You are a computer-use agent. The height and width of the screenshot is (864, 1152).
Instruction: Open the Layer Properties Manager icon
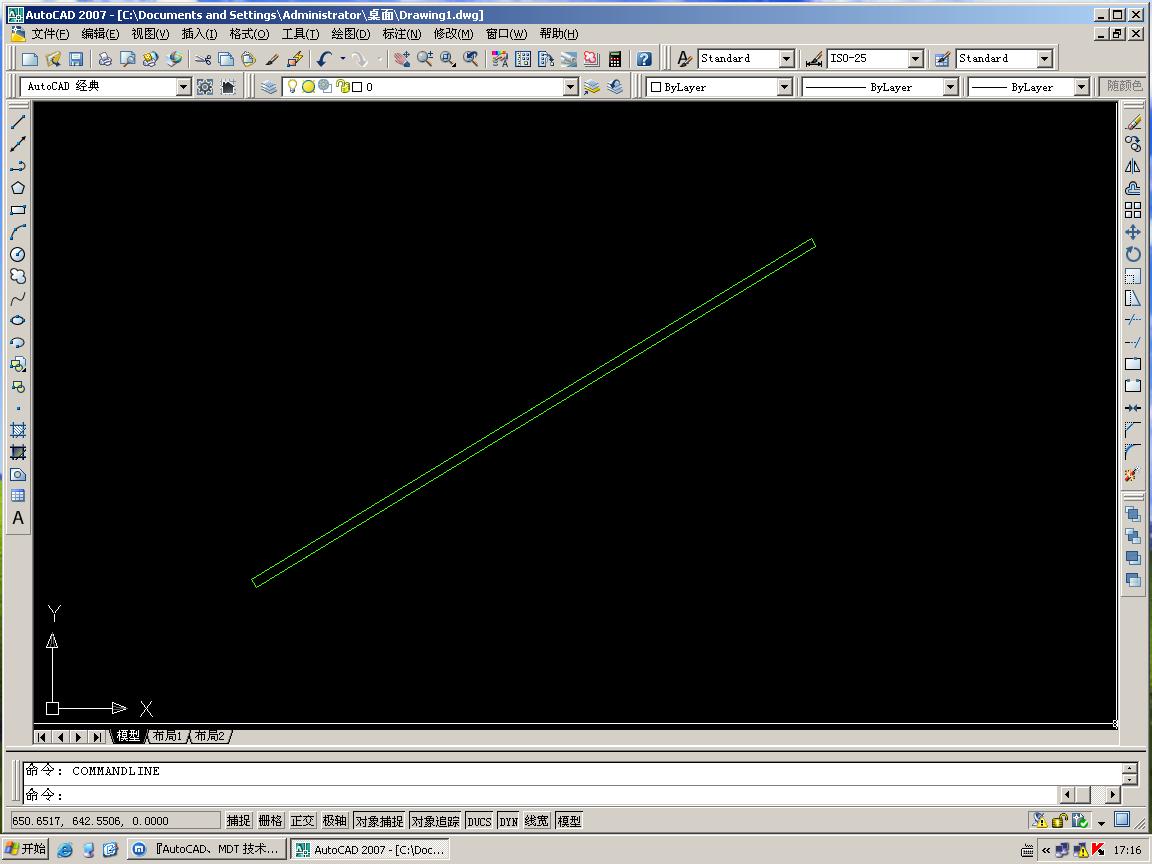(269, 87)
